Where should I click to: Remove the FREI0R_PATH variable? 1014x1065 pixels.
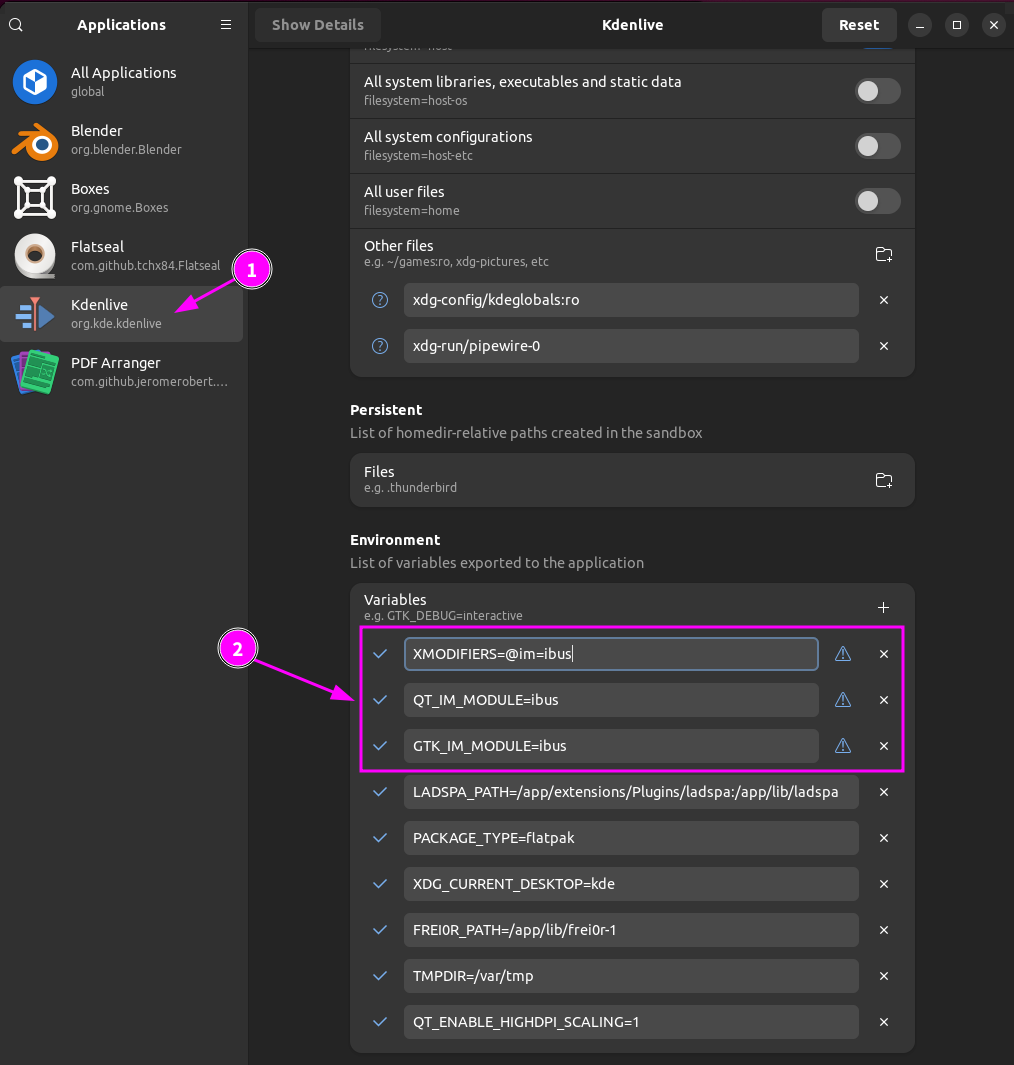884,930
